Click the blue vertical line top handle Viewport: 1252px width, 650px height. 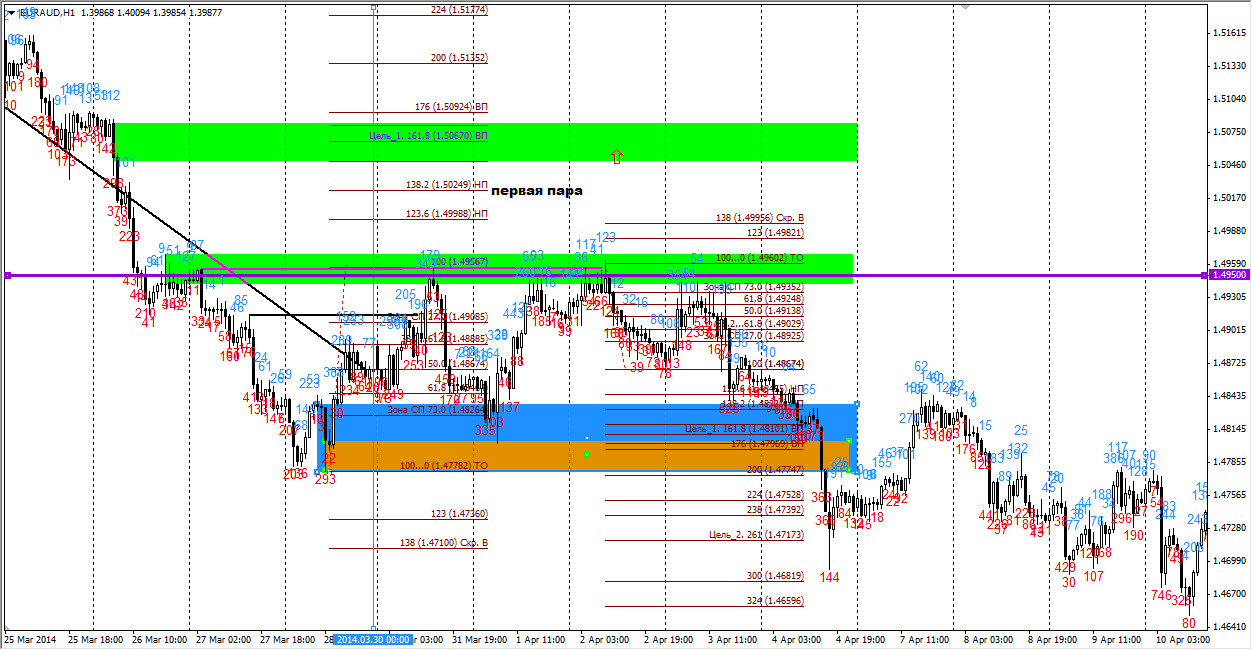point(374,7)
